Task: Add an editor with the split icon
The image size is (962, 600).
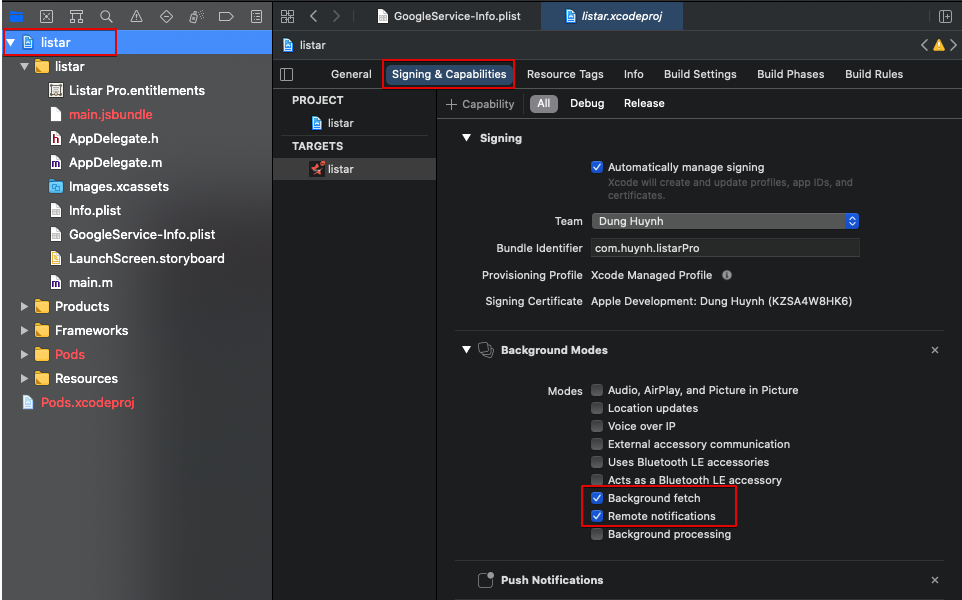Action: [945, 17]
